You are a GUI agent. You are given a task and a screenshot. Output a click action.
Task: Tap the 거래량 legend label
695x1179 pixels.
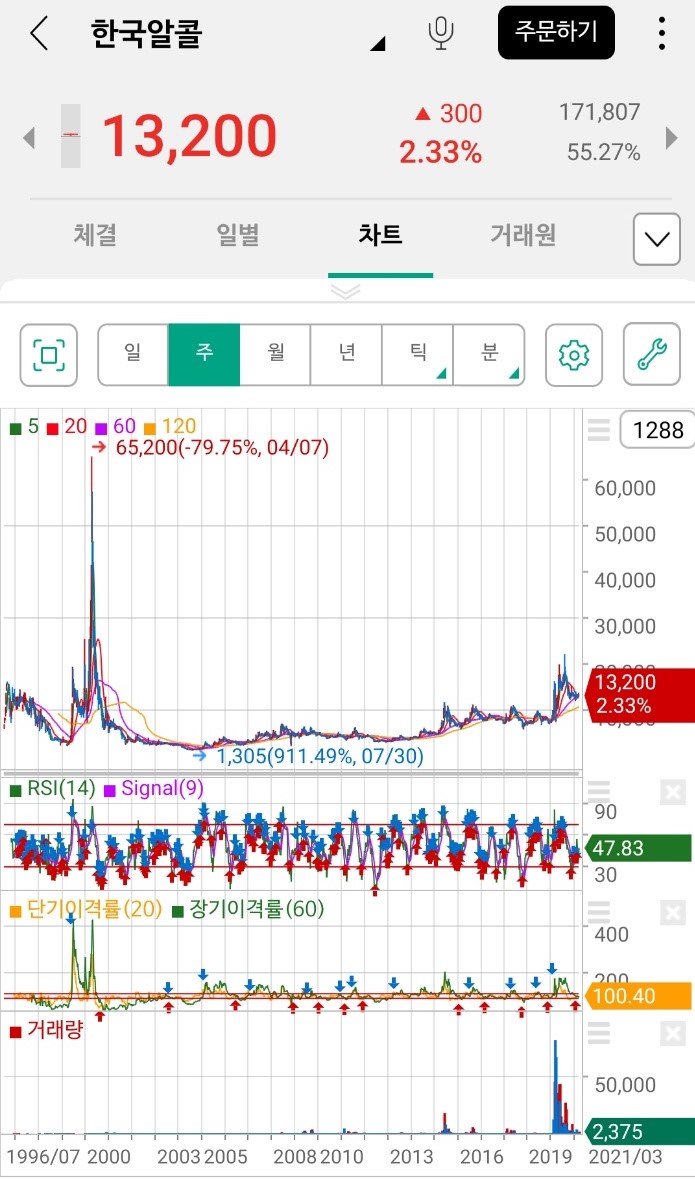46,1030
